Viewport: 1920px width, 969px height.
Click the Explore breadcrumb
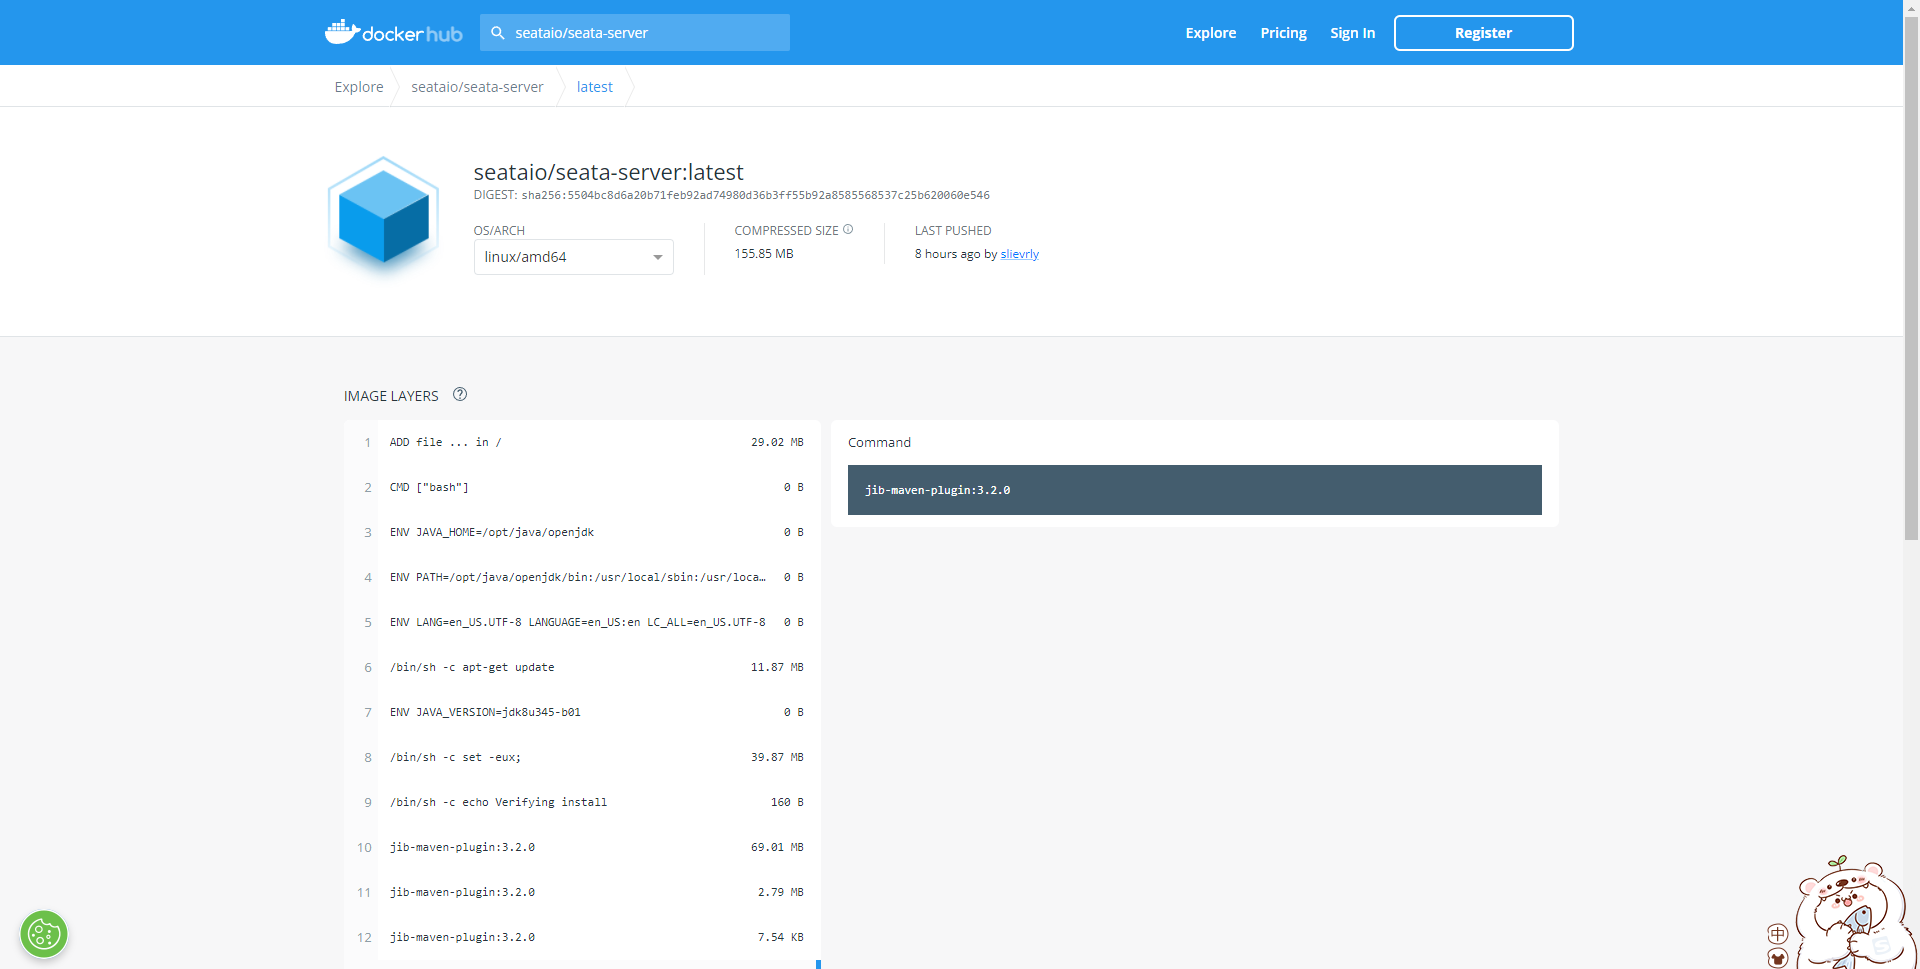359,87
